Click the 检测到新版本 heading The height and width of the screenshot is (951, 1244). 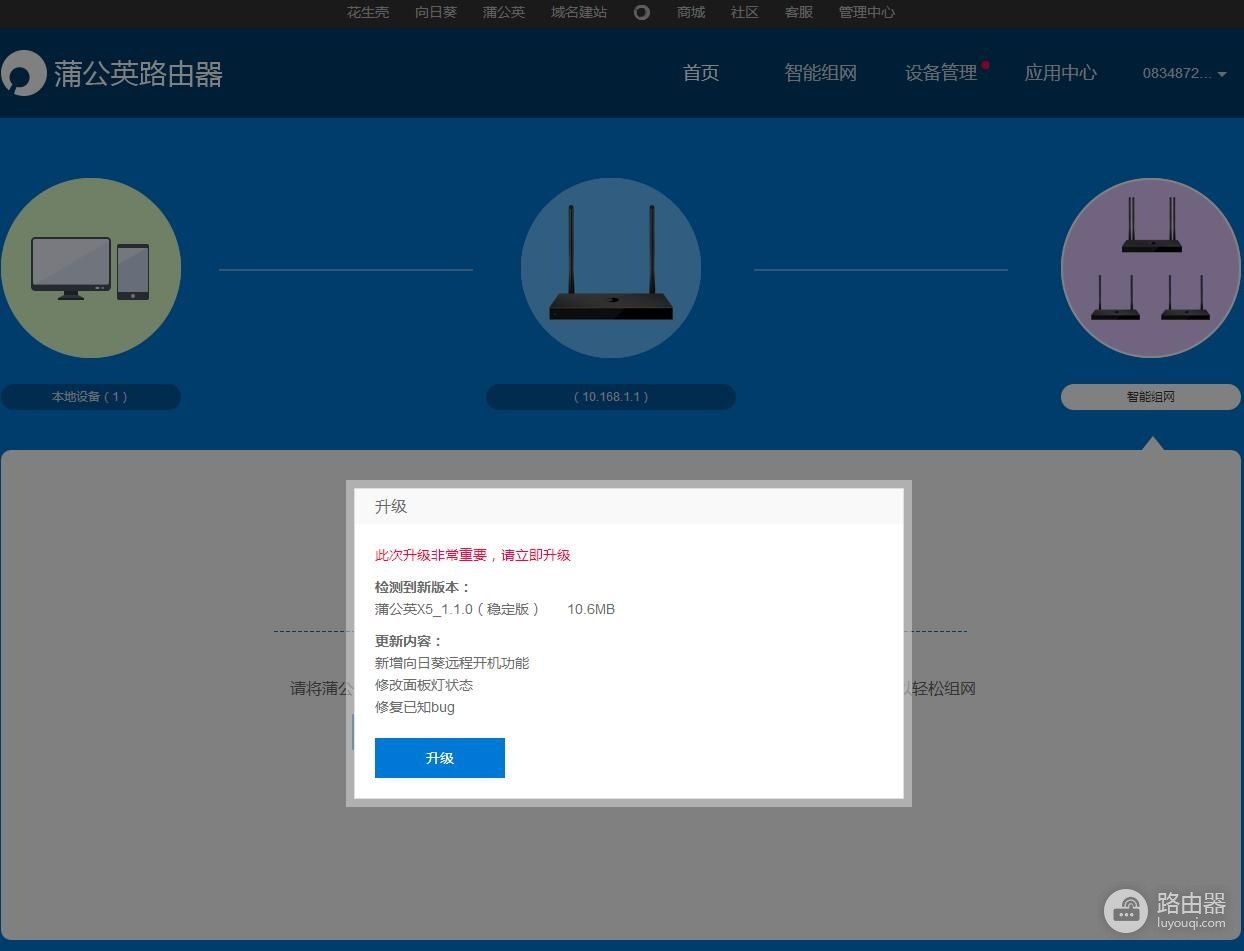point(422,587)
